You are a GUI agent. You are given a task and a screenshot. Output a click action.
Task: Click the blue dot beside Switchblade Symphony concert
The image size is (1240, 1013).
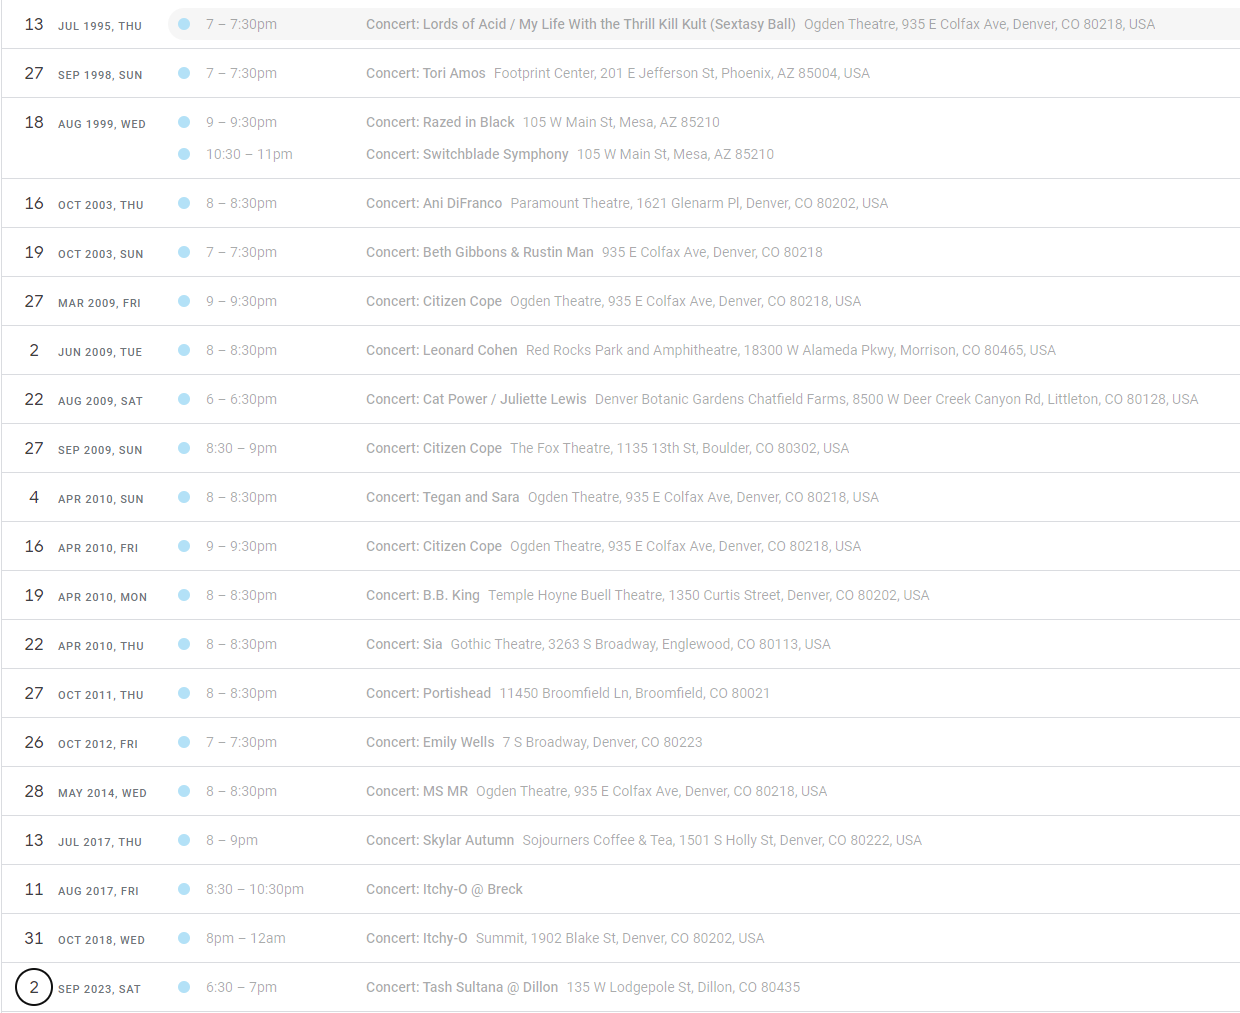pos(184,154)
